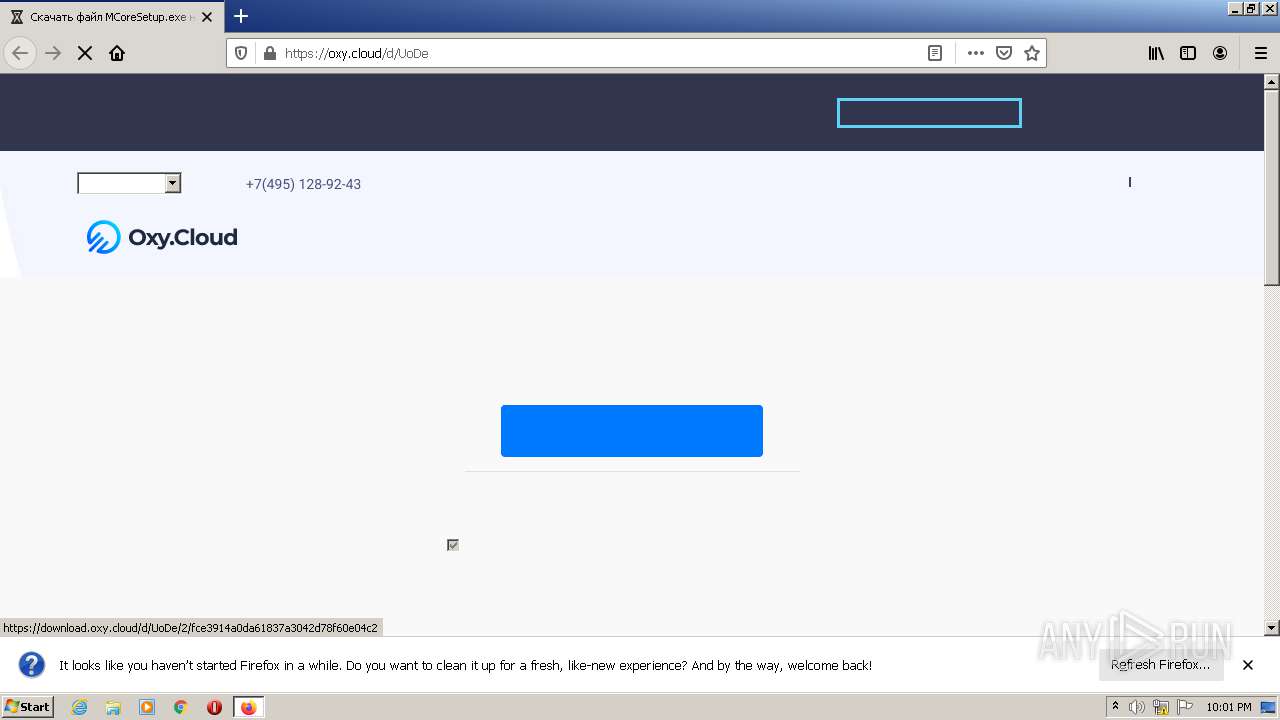
Task: Show hidden system tray icons
Action: (1115, 707)
